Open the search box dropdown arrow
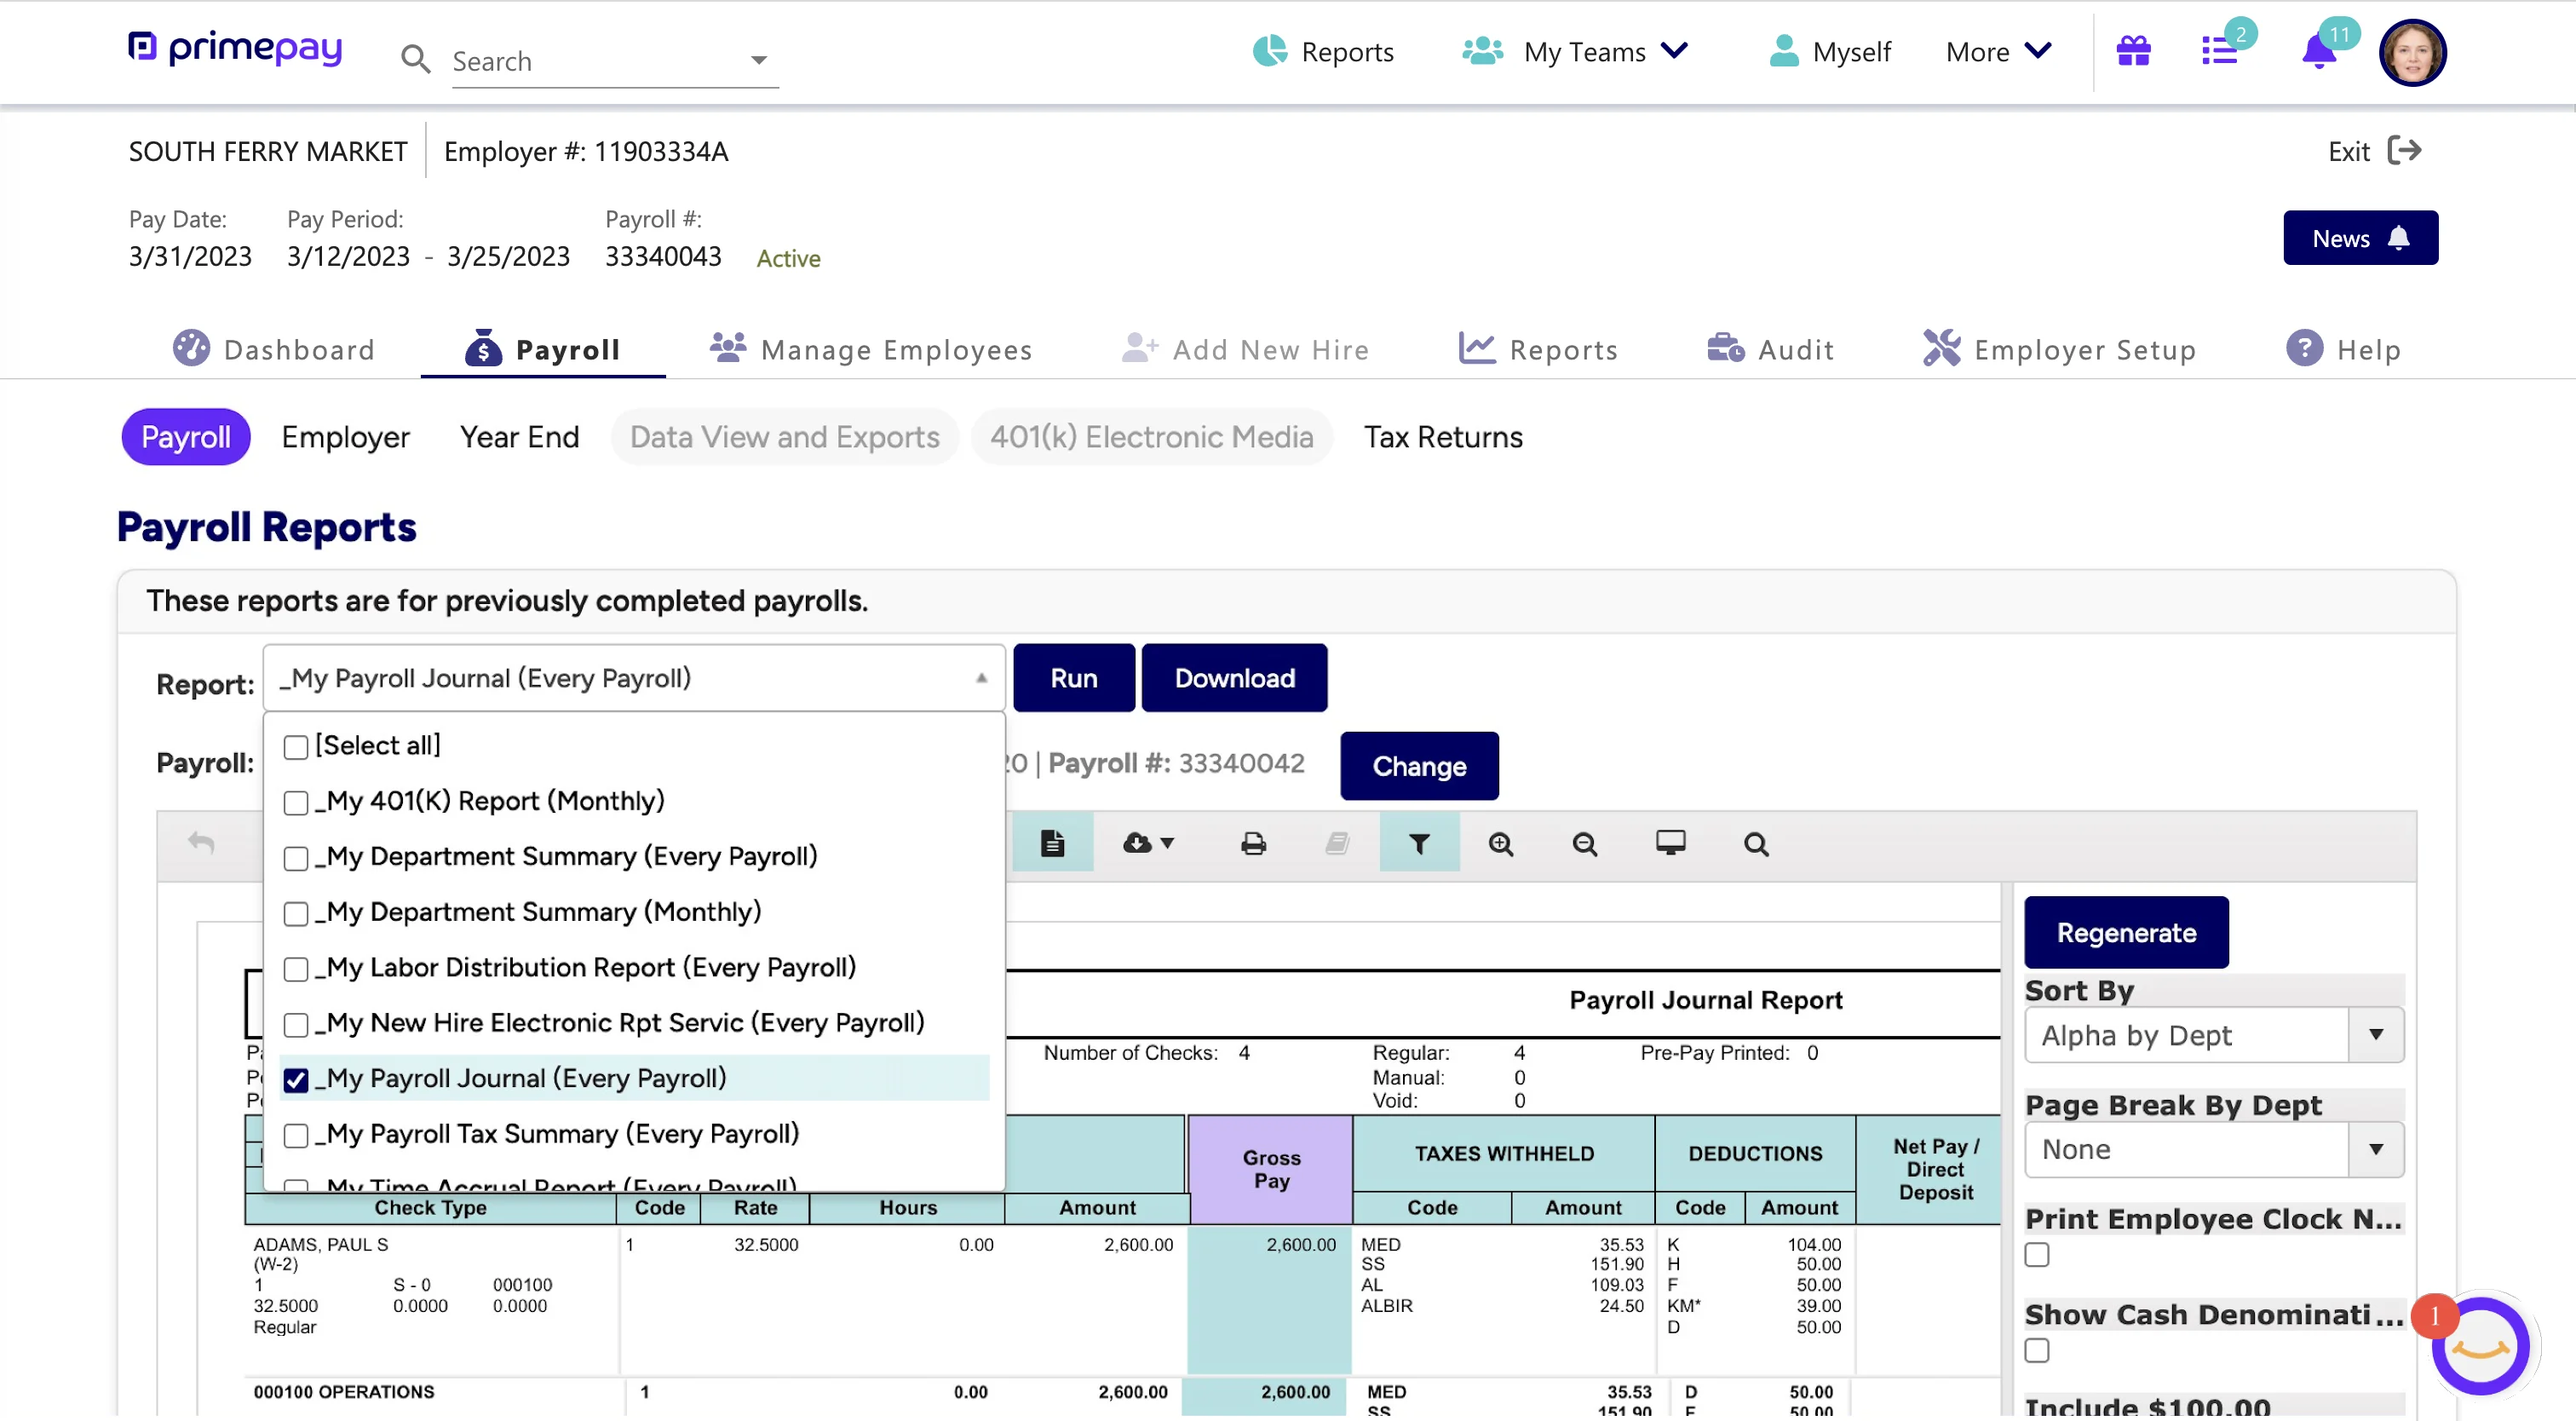This screenshot has width=2576, height=1421. 759,60
